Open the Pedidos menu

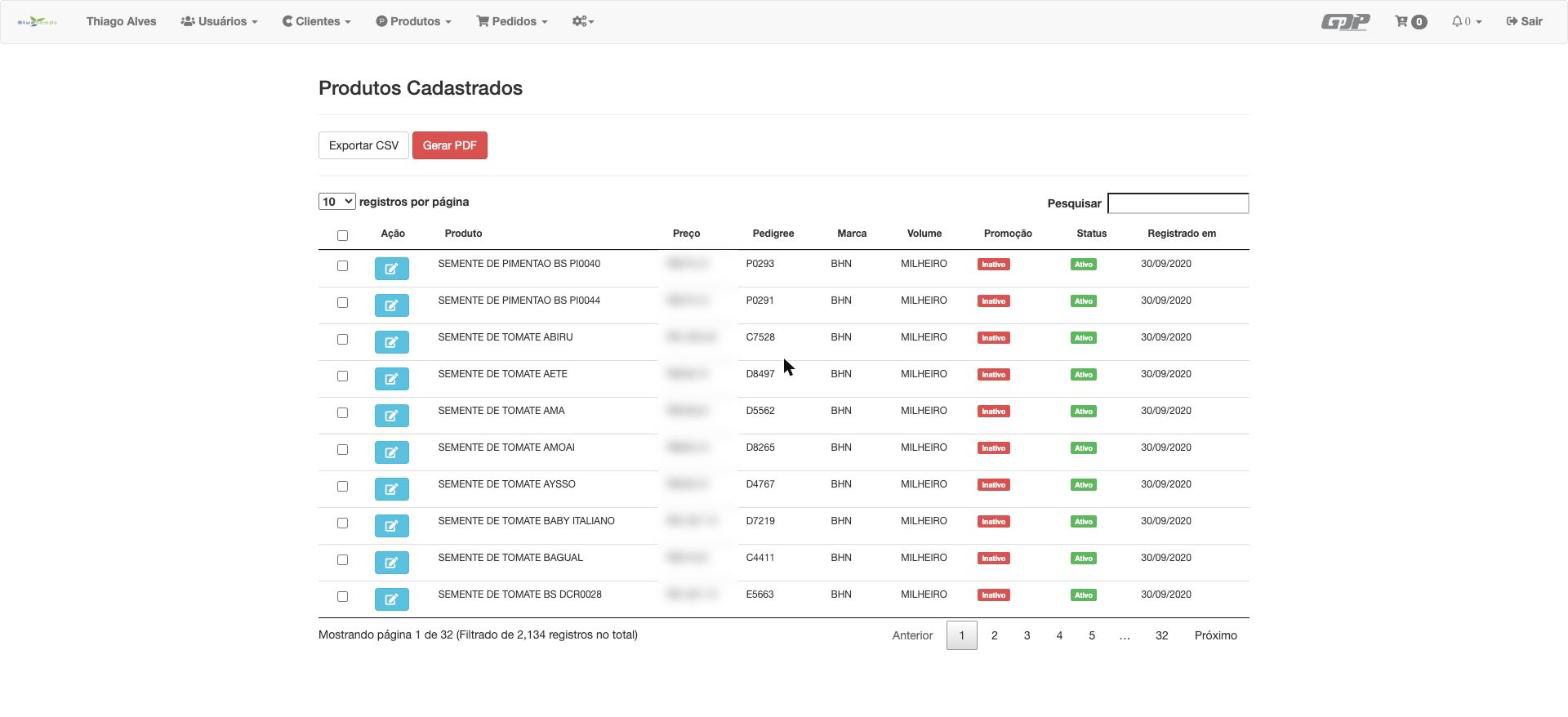(512, 21)
